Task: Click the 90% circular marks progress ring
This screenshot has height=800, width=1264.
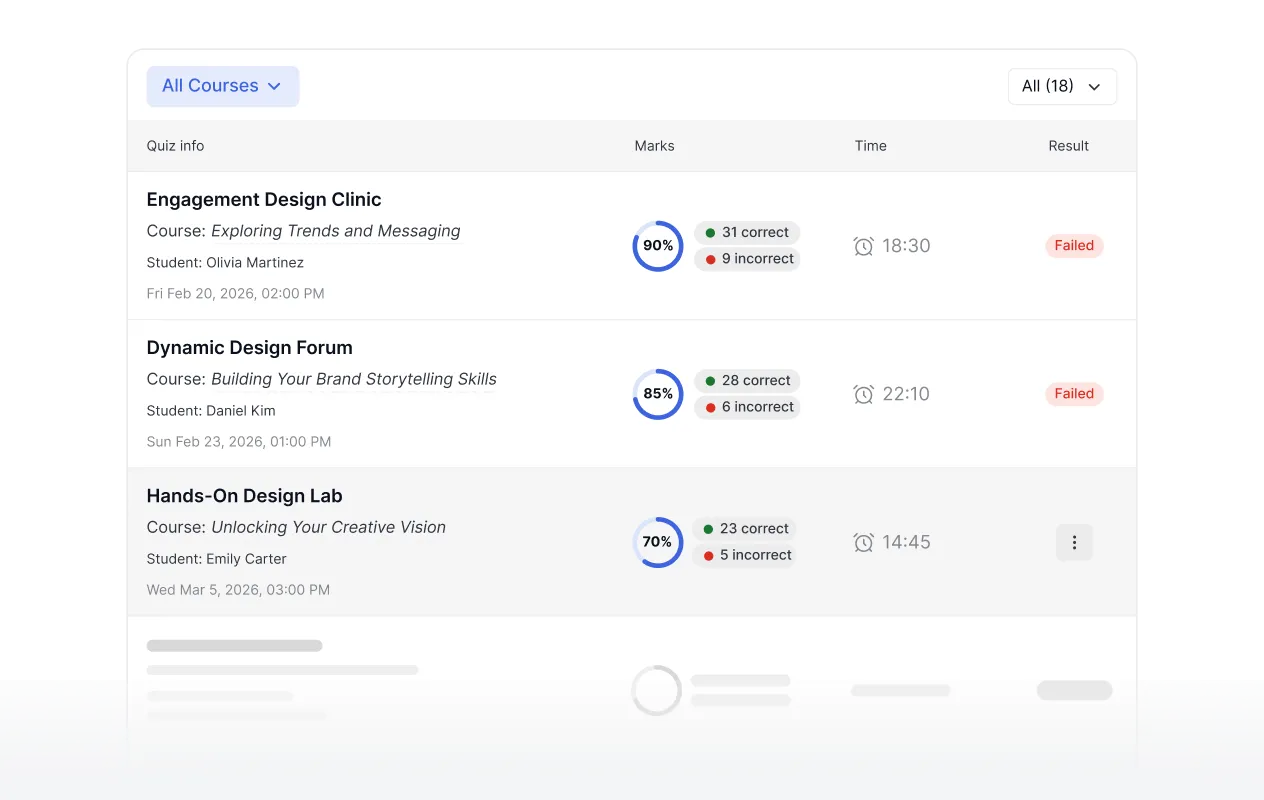Action: click(x=658, y=246)
